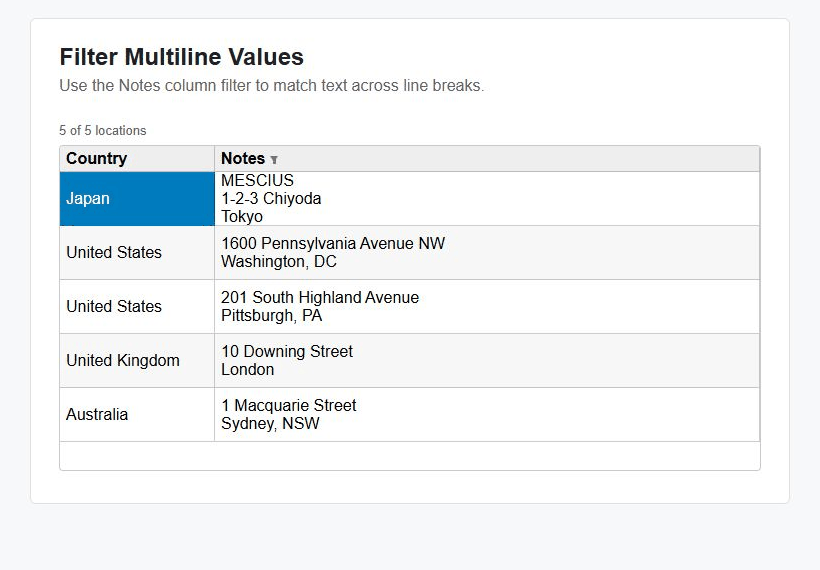
Task: Select the 1 Macquarie Street Sydney notes cell
Action: click(487, 415)
